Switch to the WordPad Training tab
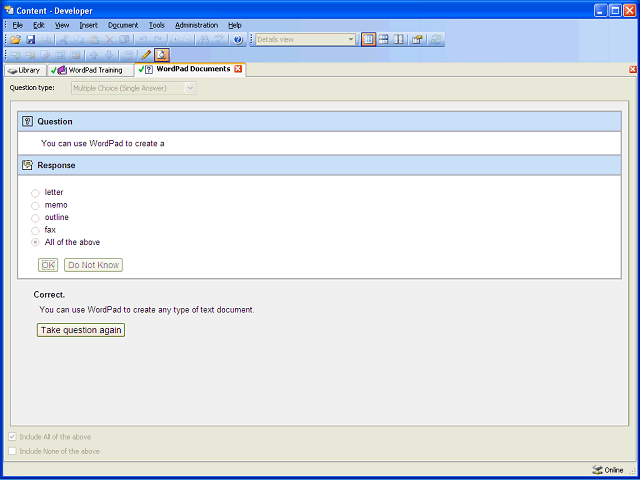The height and width of the screenshot is (480, 640). [91, 70]
